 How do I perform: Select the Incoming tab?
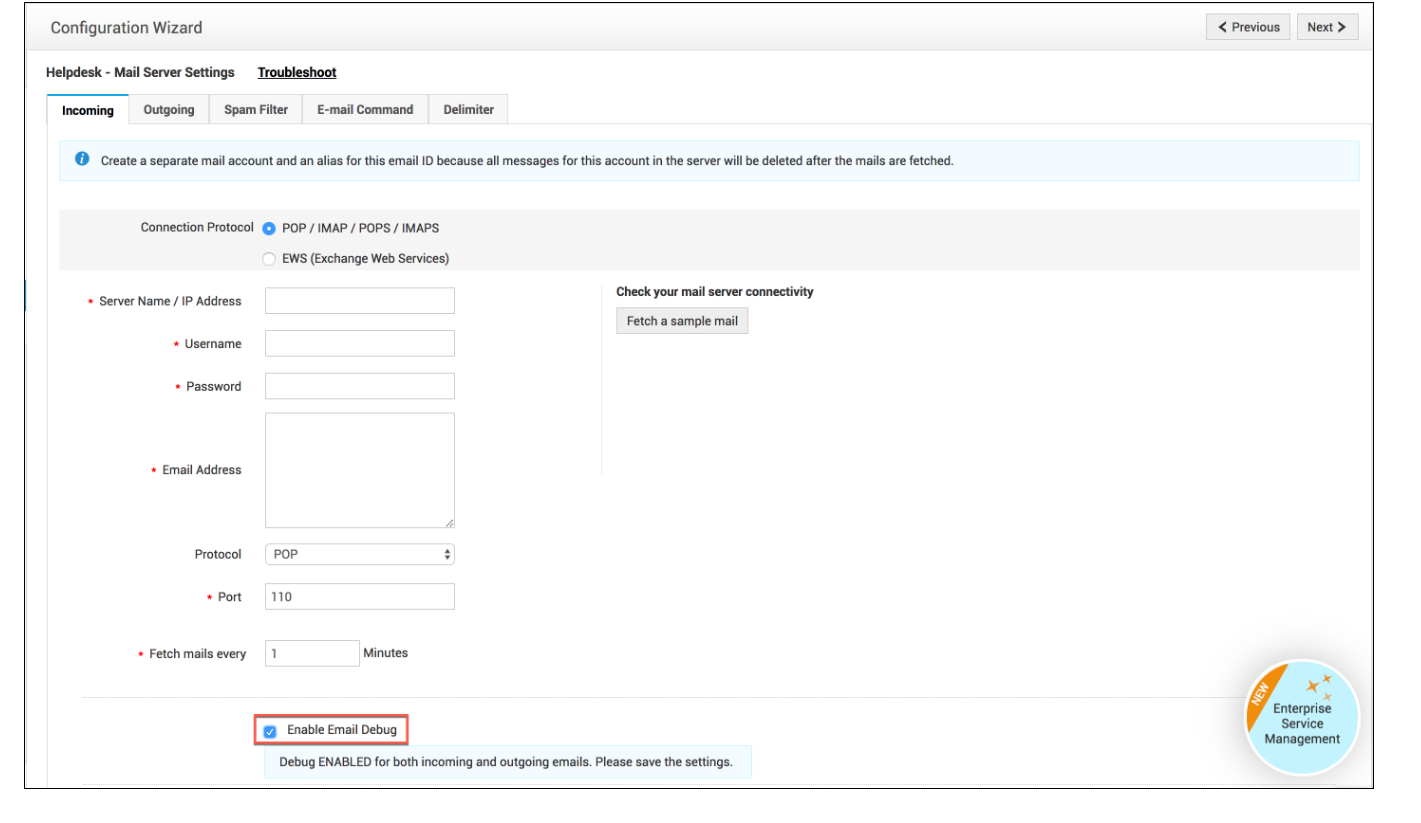(x=88, y=110)
